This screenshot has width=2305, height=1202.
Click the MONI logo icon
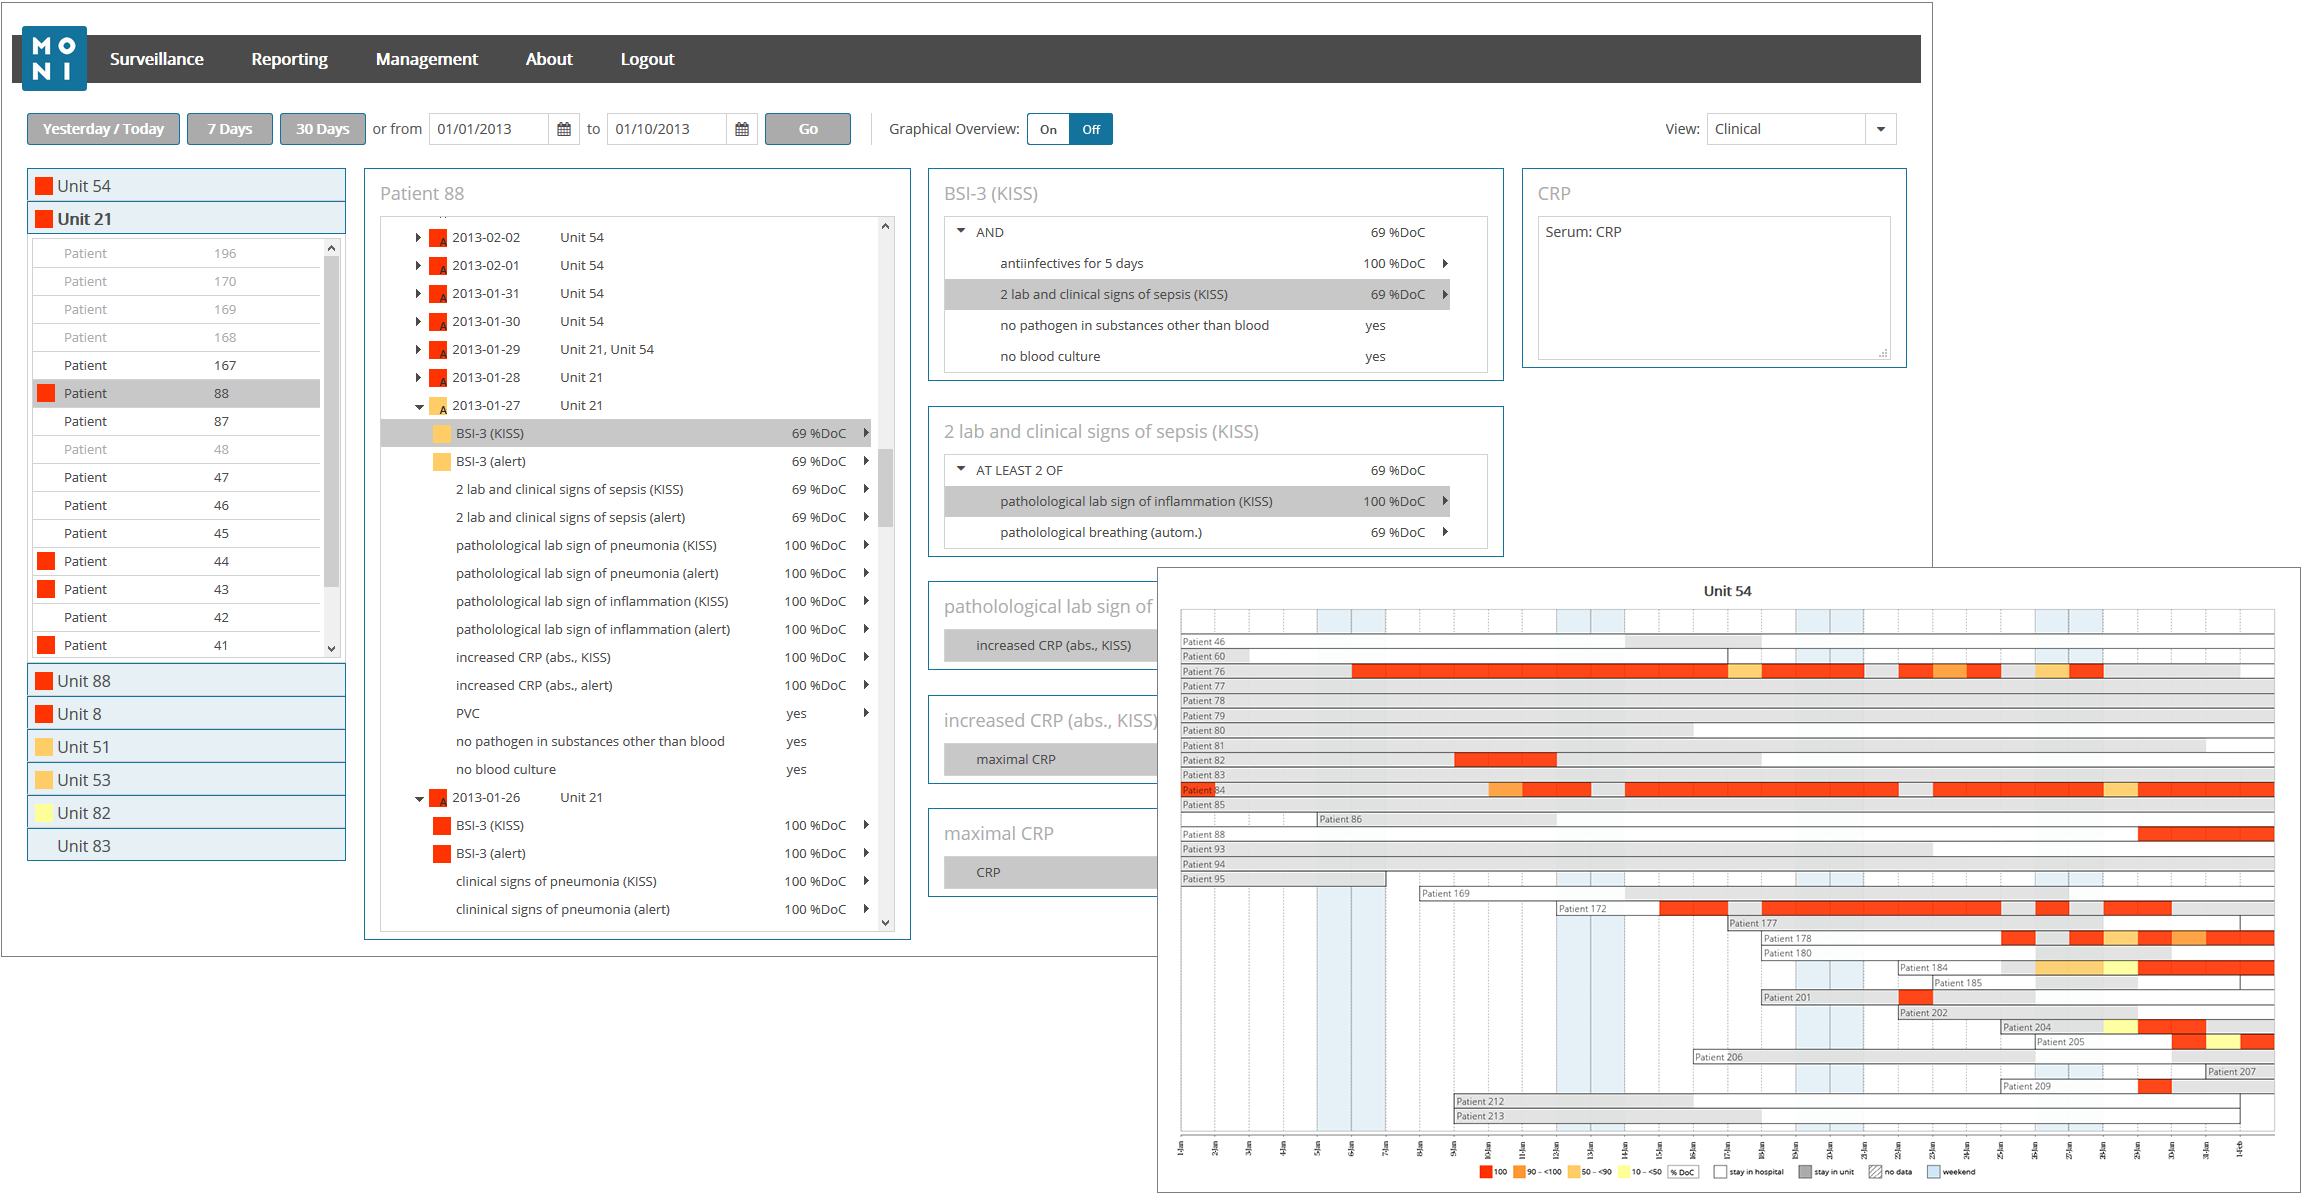coord(54,59)
